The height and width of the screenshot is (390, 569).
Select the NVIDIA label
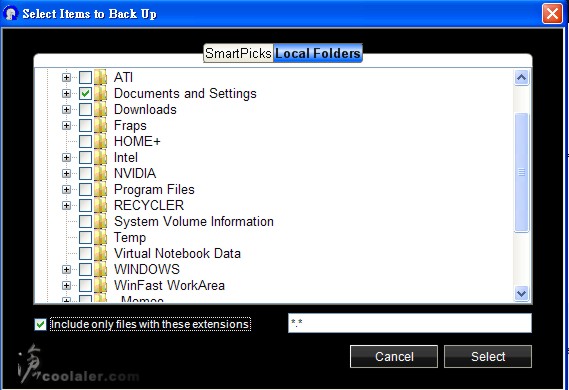pos(135,173)
